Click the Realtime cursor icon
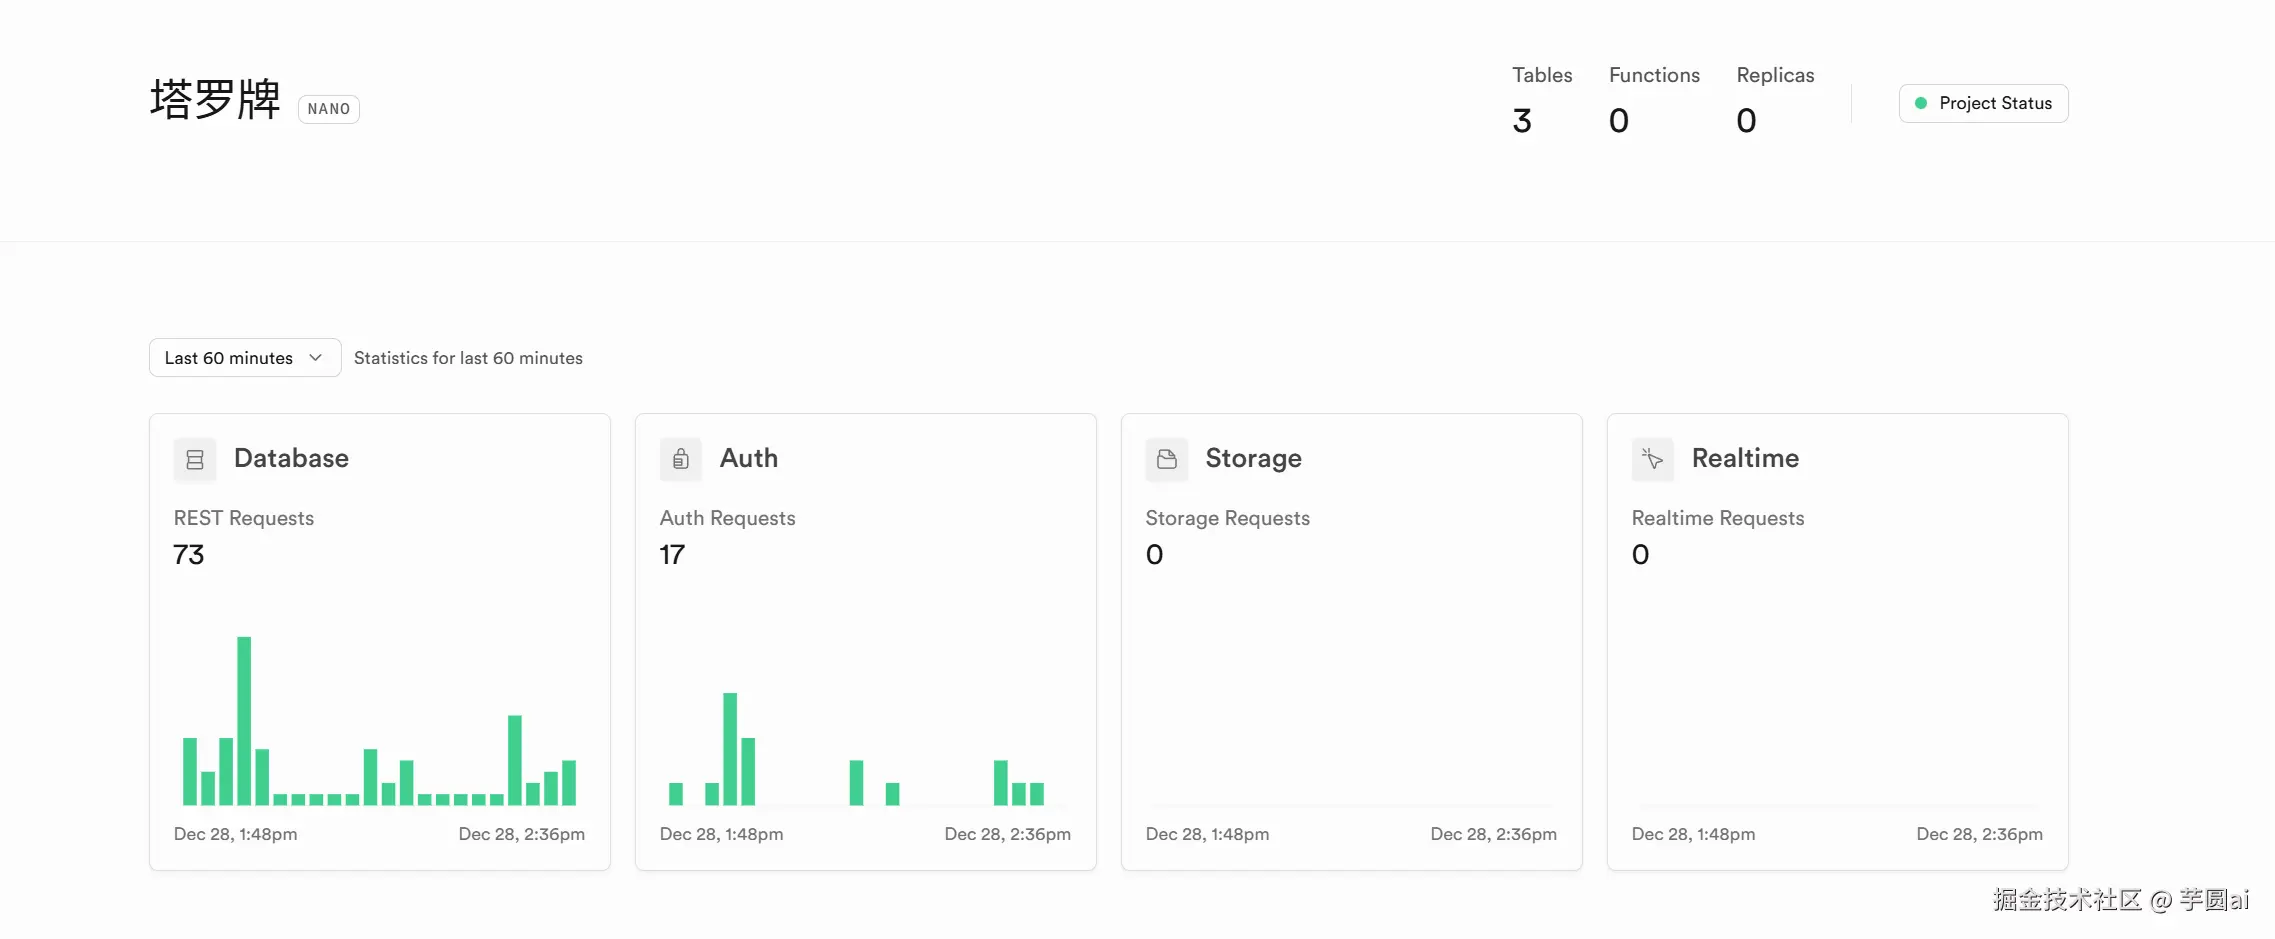The width and height of the screenshot is (2275, 939). (1653, 459)
